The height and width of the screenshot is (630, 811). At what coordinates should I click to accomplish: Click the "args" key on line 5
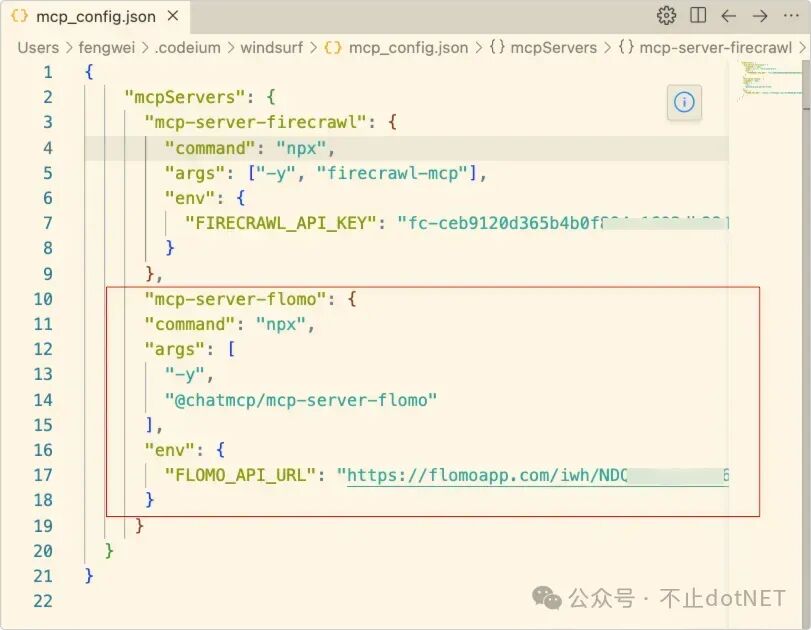tap(194, 173)
